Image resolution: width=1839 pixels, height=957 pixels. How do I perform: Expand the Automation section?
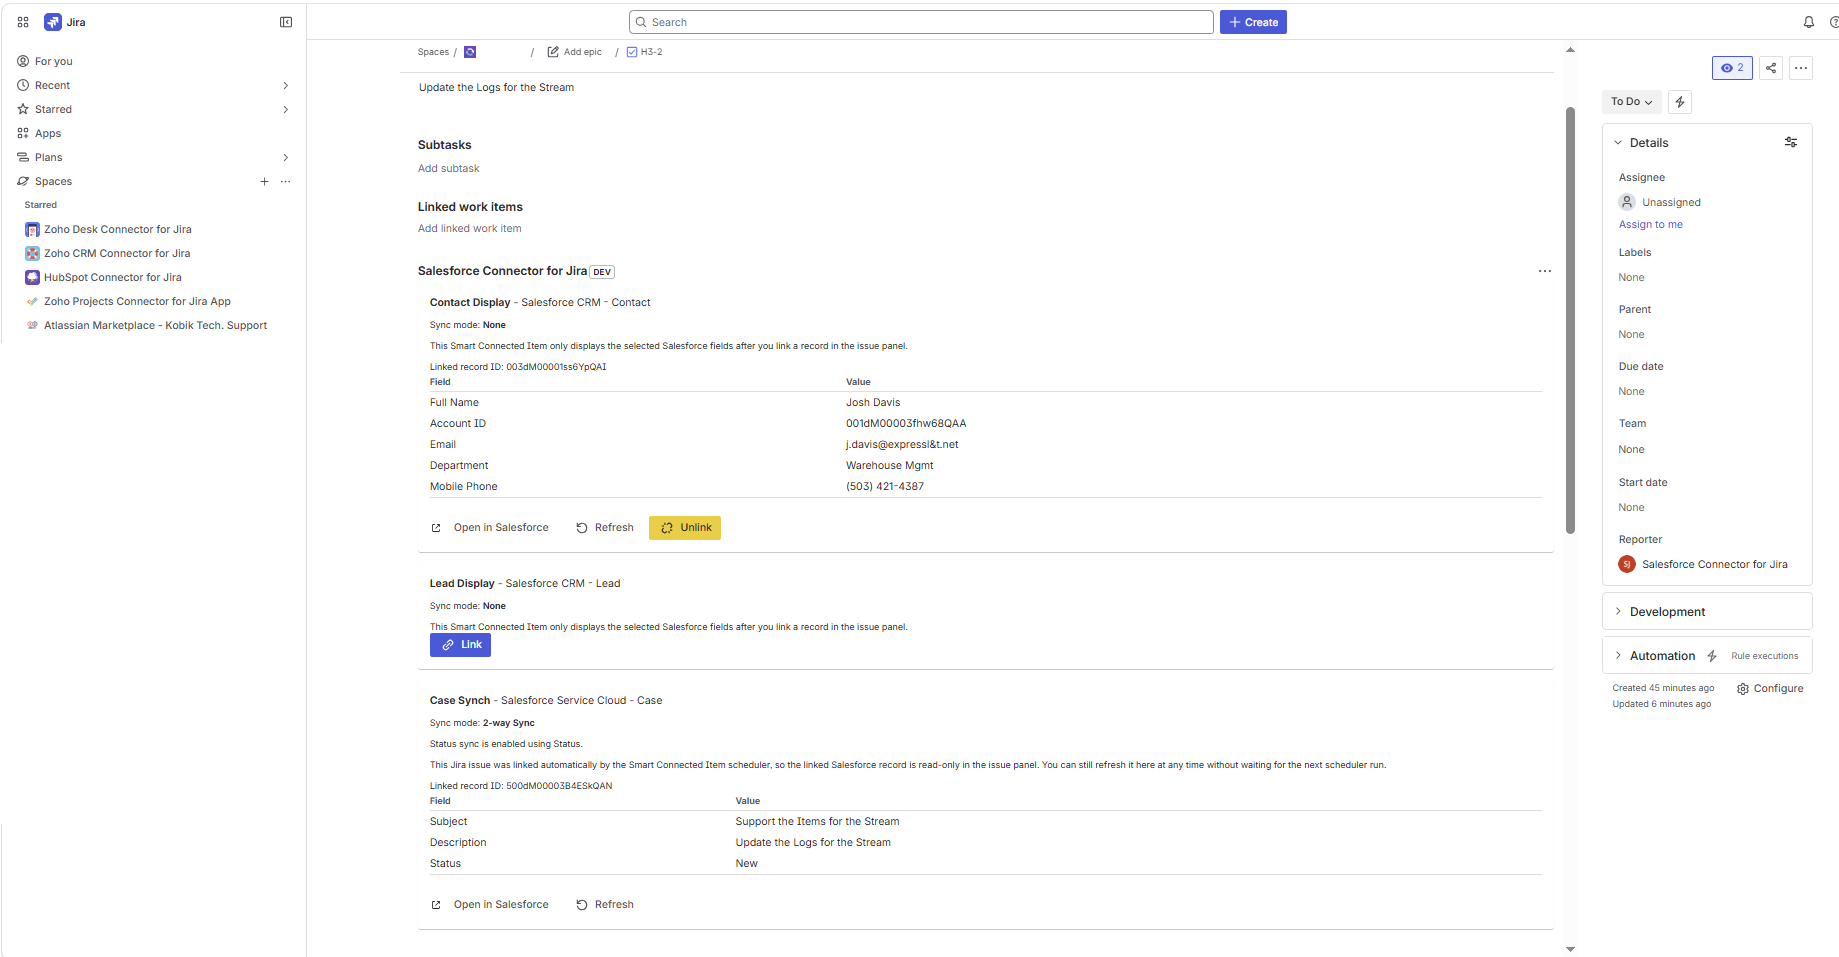pyautogui.click(x=1662, y=656)
